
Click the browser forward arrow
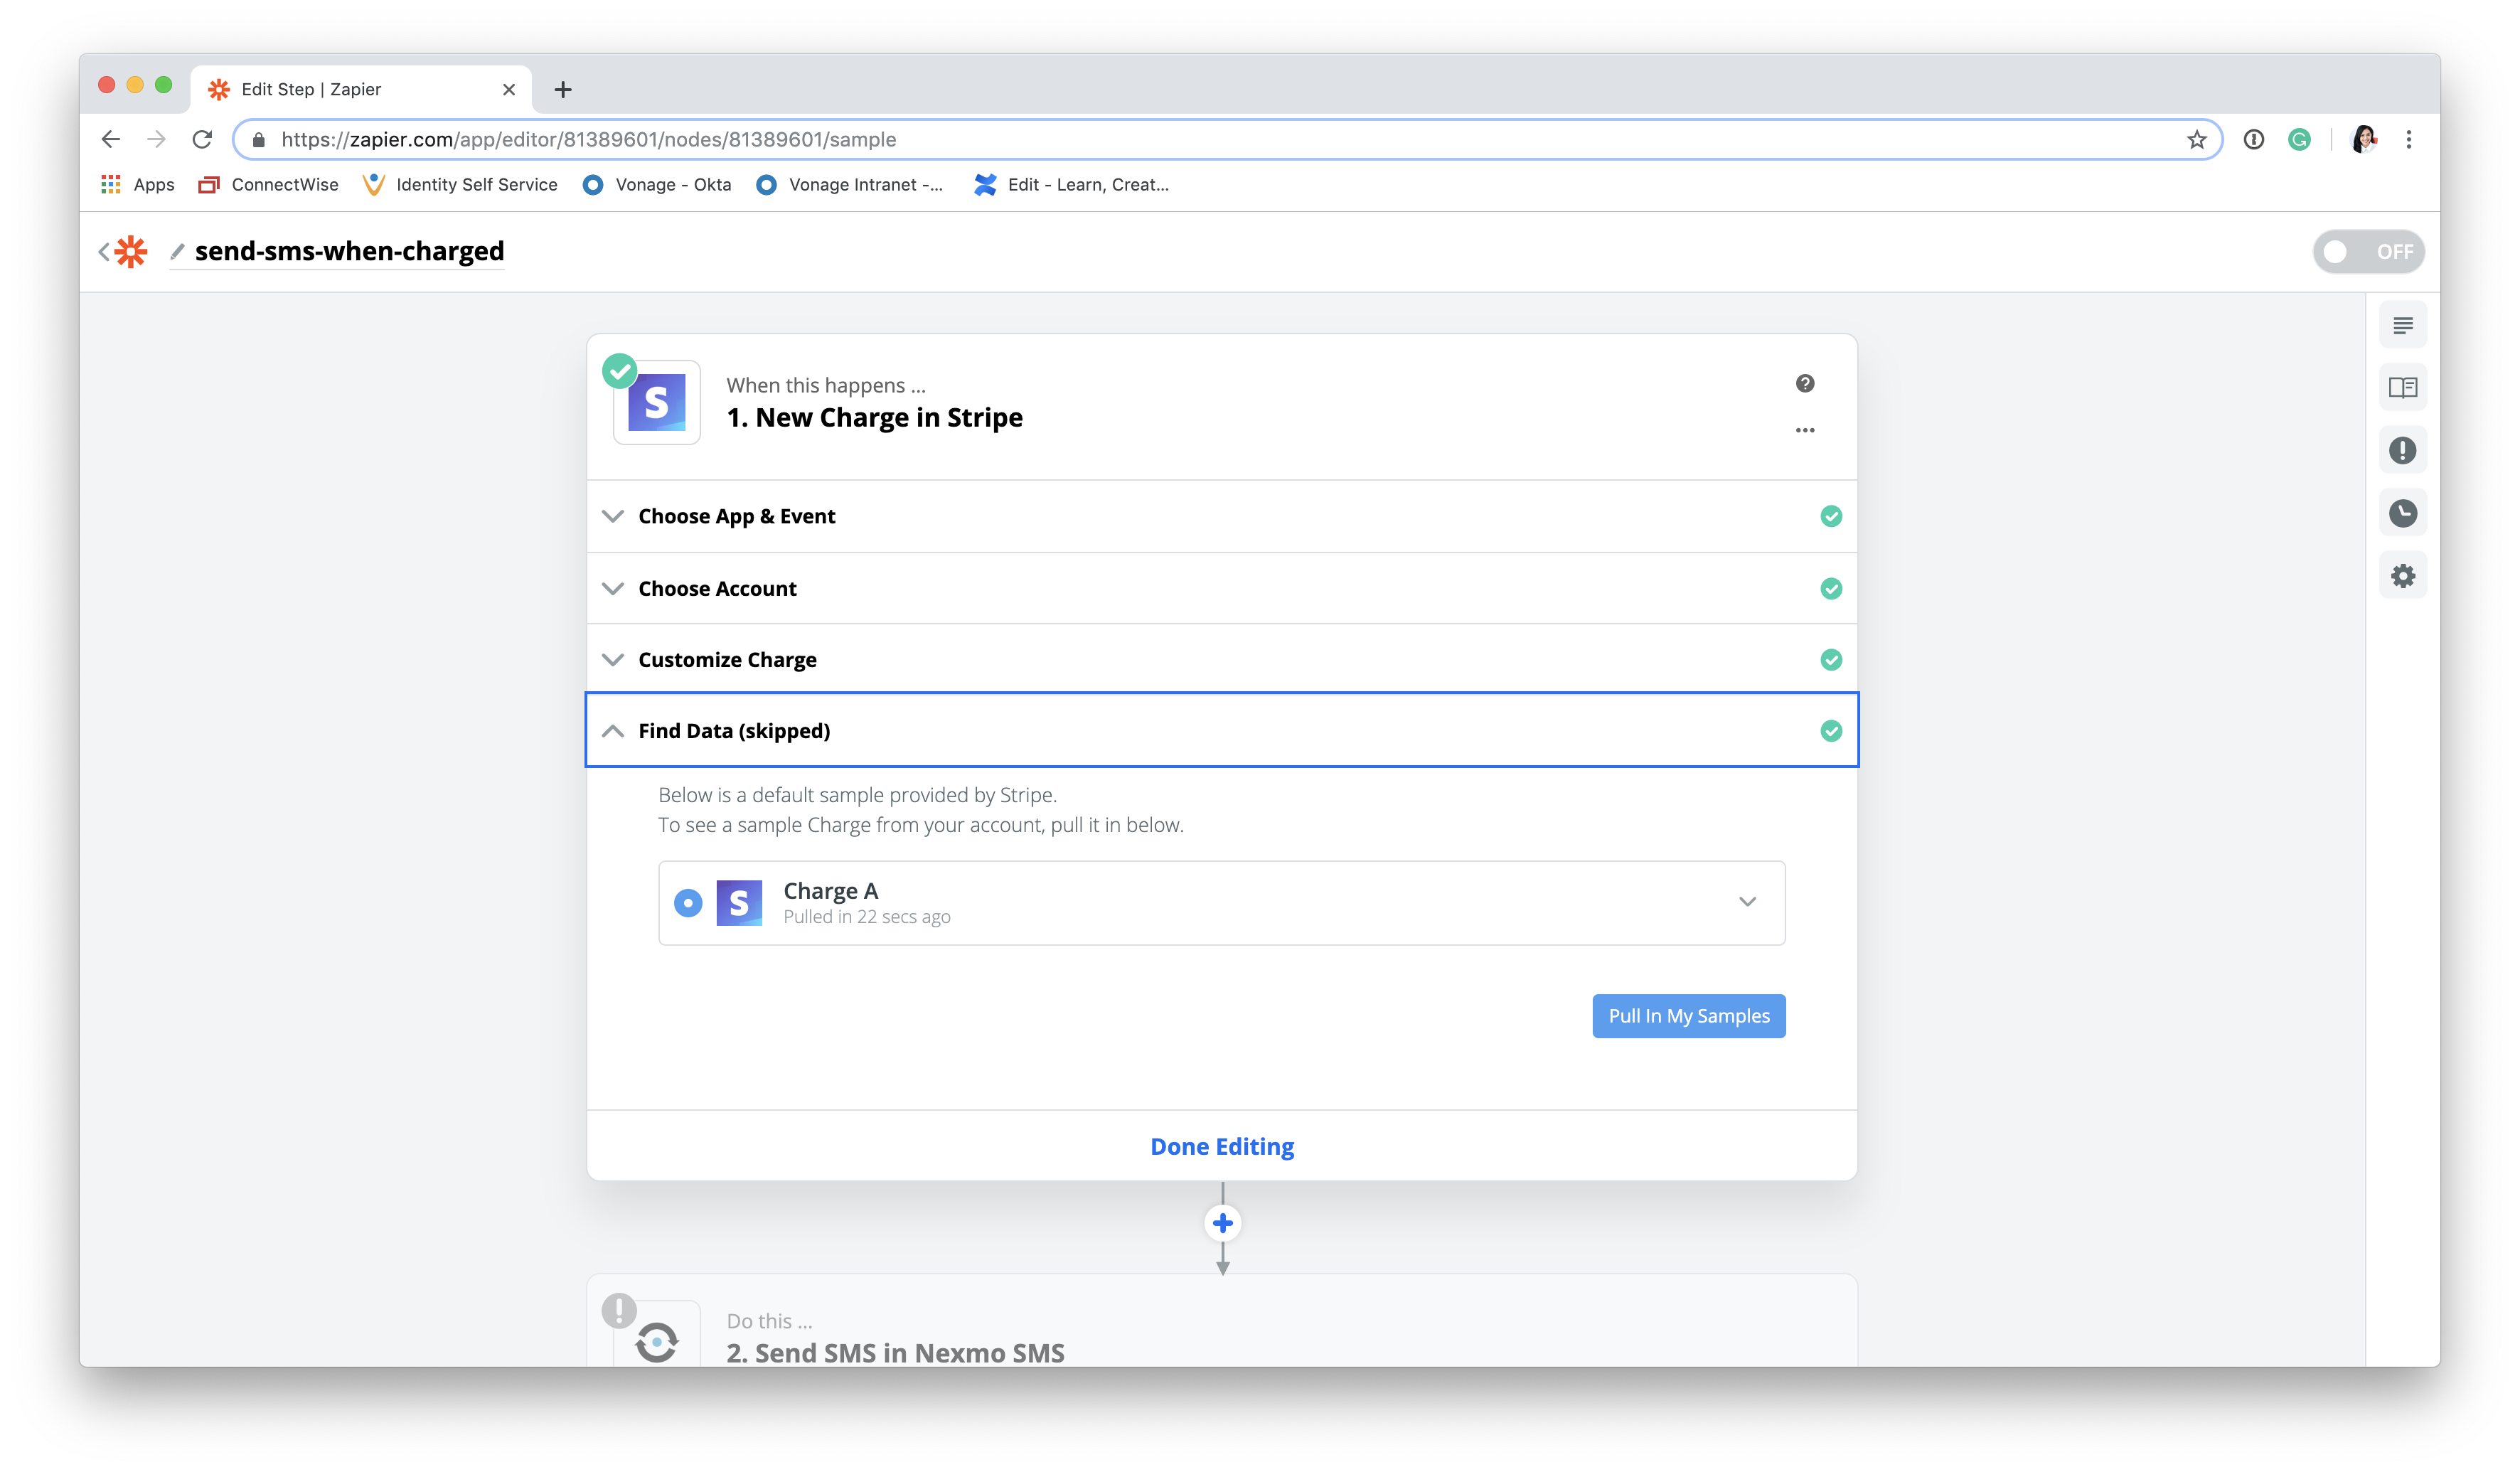pyautogui.click(x=156, y=139)
